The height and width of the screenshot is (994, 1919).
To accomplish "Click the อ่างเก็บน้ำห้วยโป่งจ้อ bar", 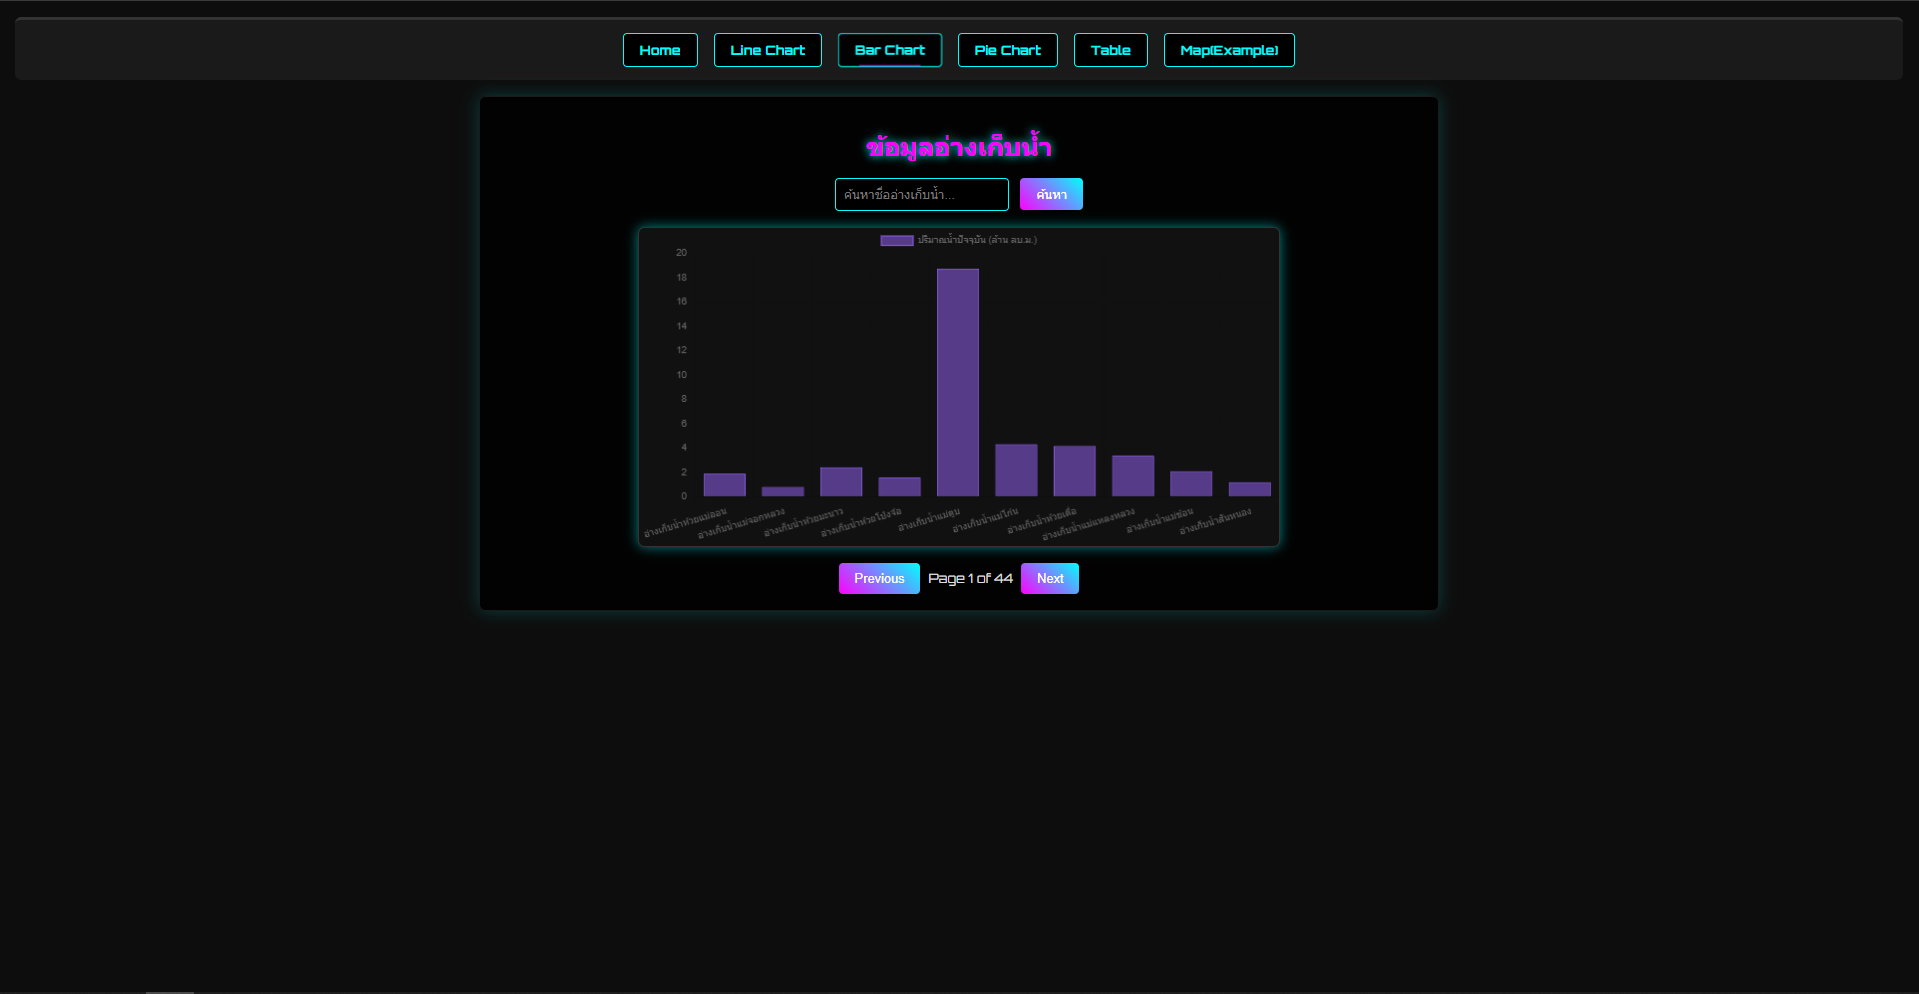I will click(899, 487).
